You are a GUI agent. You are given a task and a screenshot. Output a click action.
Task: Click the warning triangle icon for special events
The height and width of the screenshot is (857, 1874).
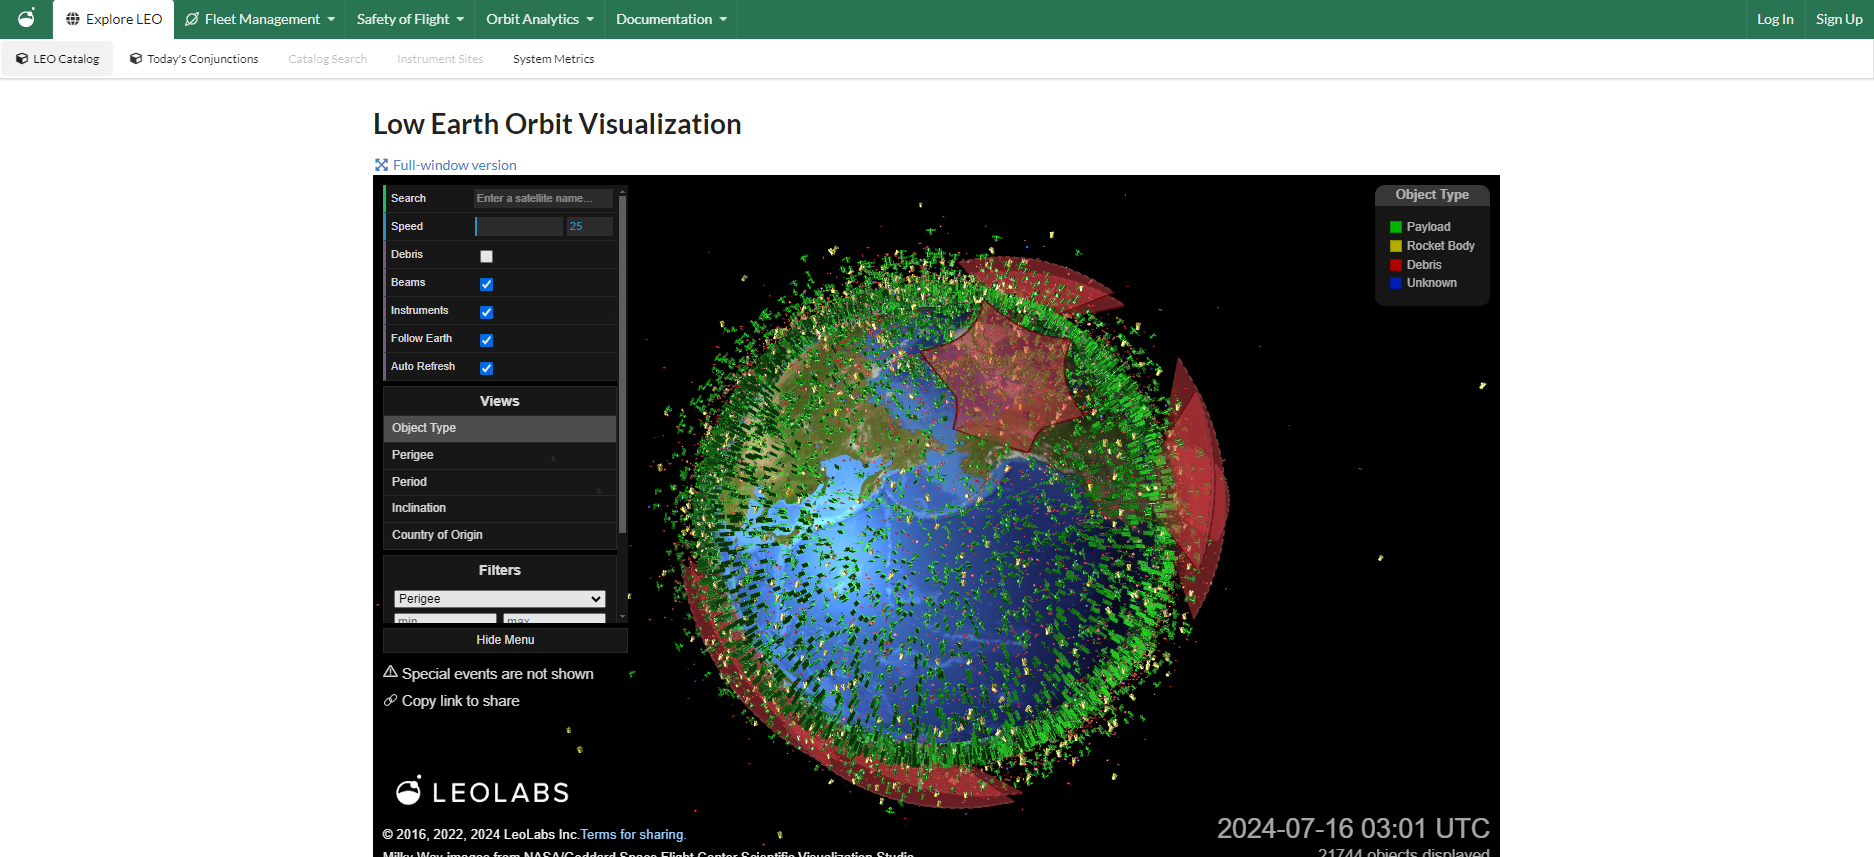click(x=391, y=672)
